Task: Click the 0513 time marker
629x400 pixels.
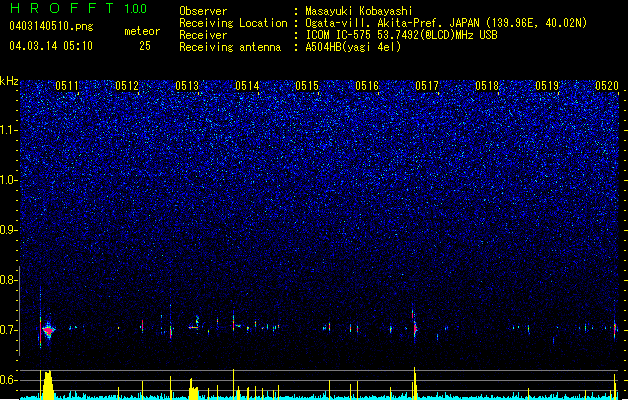Action: coord(187,86)
